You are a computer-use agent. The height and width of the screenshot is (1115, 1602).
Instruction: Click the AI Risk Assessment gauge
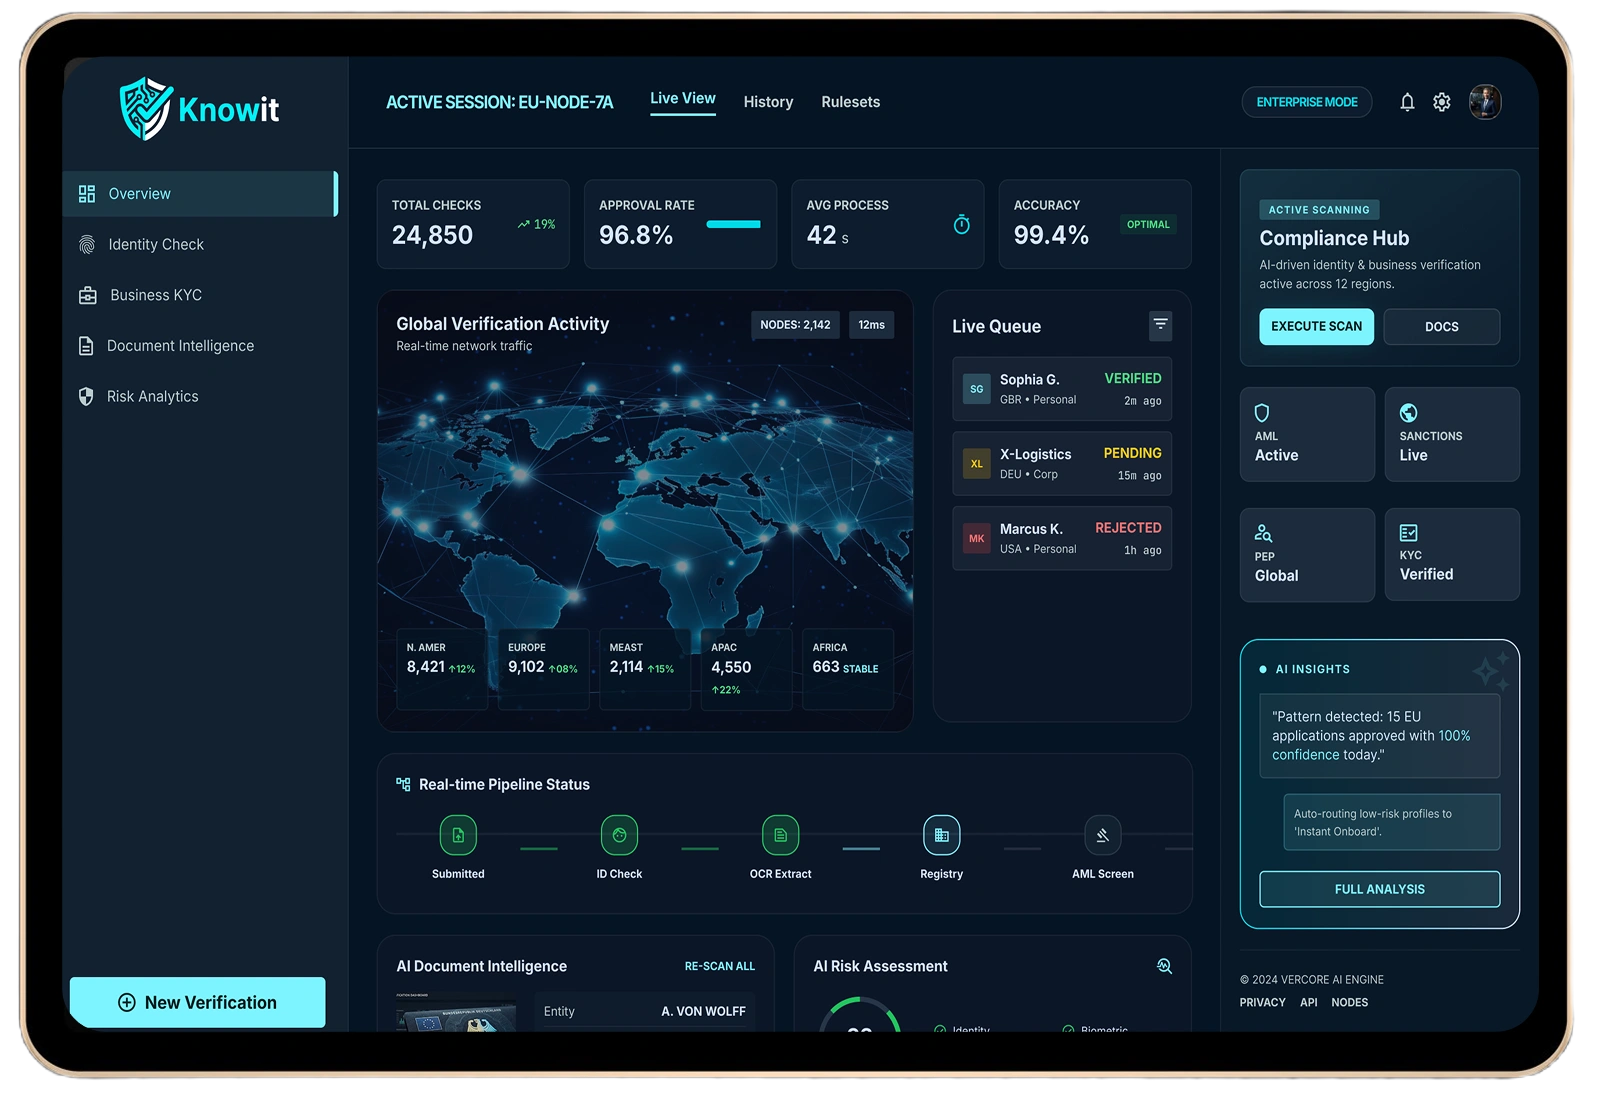point(860,1014)
